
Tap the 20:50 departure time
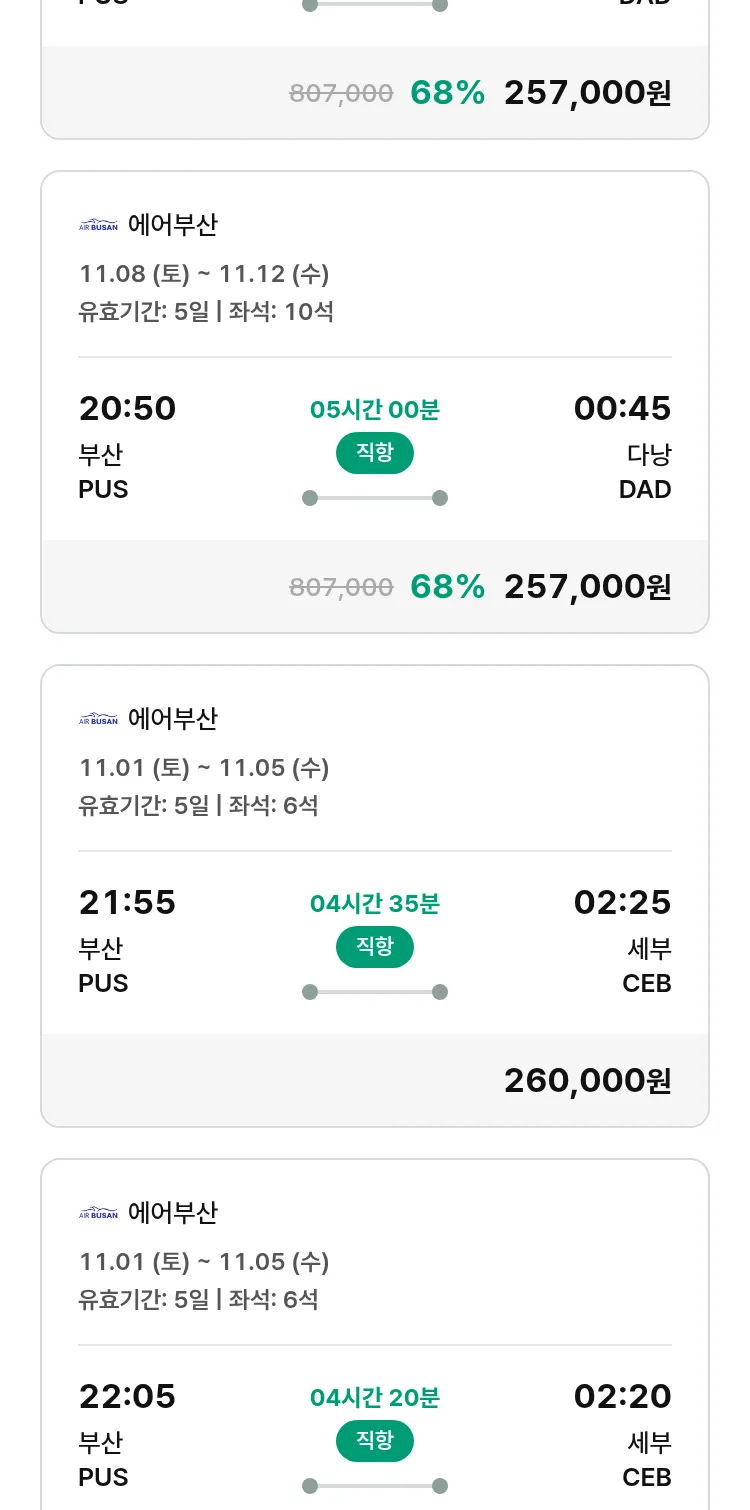click(x=127, y=409)
